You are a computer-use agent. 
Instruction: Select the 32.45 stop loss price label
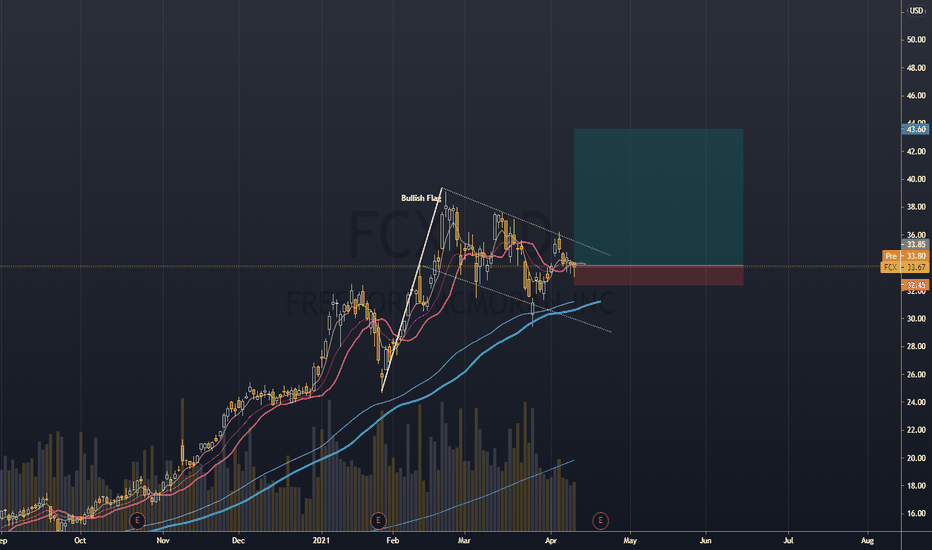coord(915,285)
